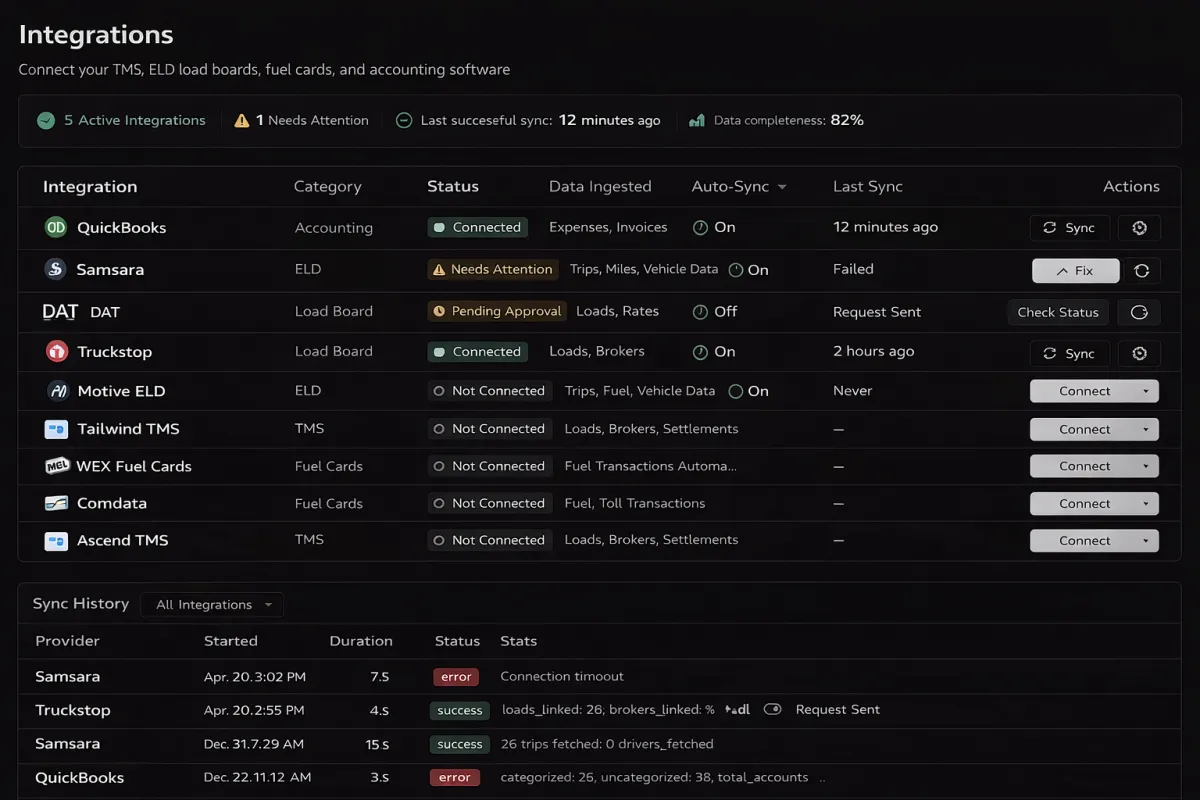Image resolution: width=1200 pixels, height=800 pixels.
Task: Click data completeness chart icon
Action: pos(697,120)
